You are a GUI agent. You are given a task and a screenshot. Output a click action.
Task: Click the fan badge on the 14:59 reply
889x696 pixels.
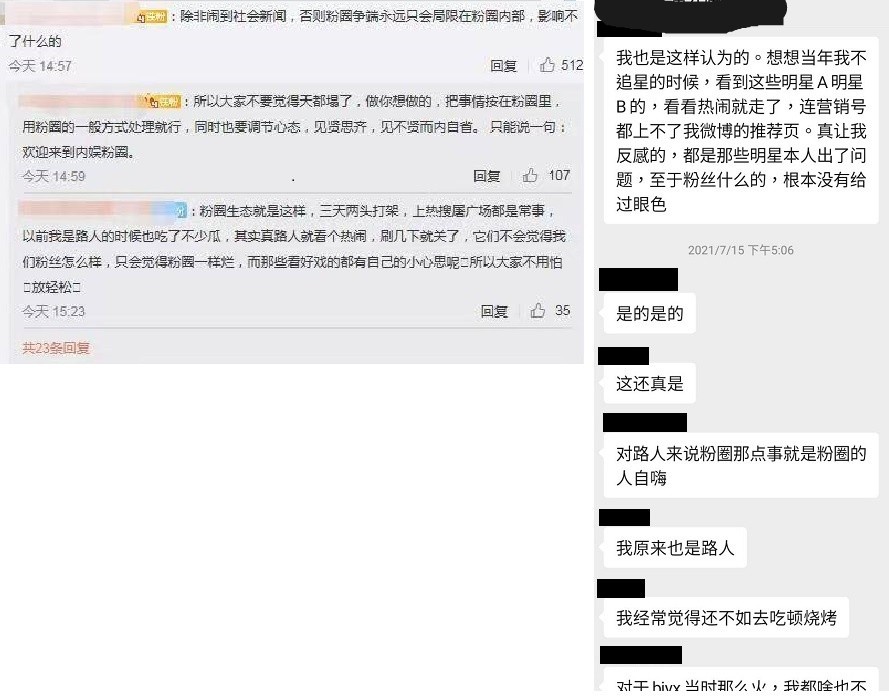164,102
